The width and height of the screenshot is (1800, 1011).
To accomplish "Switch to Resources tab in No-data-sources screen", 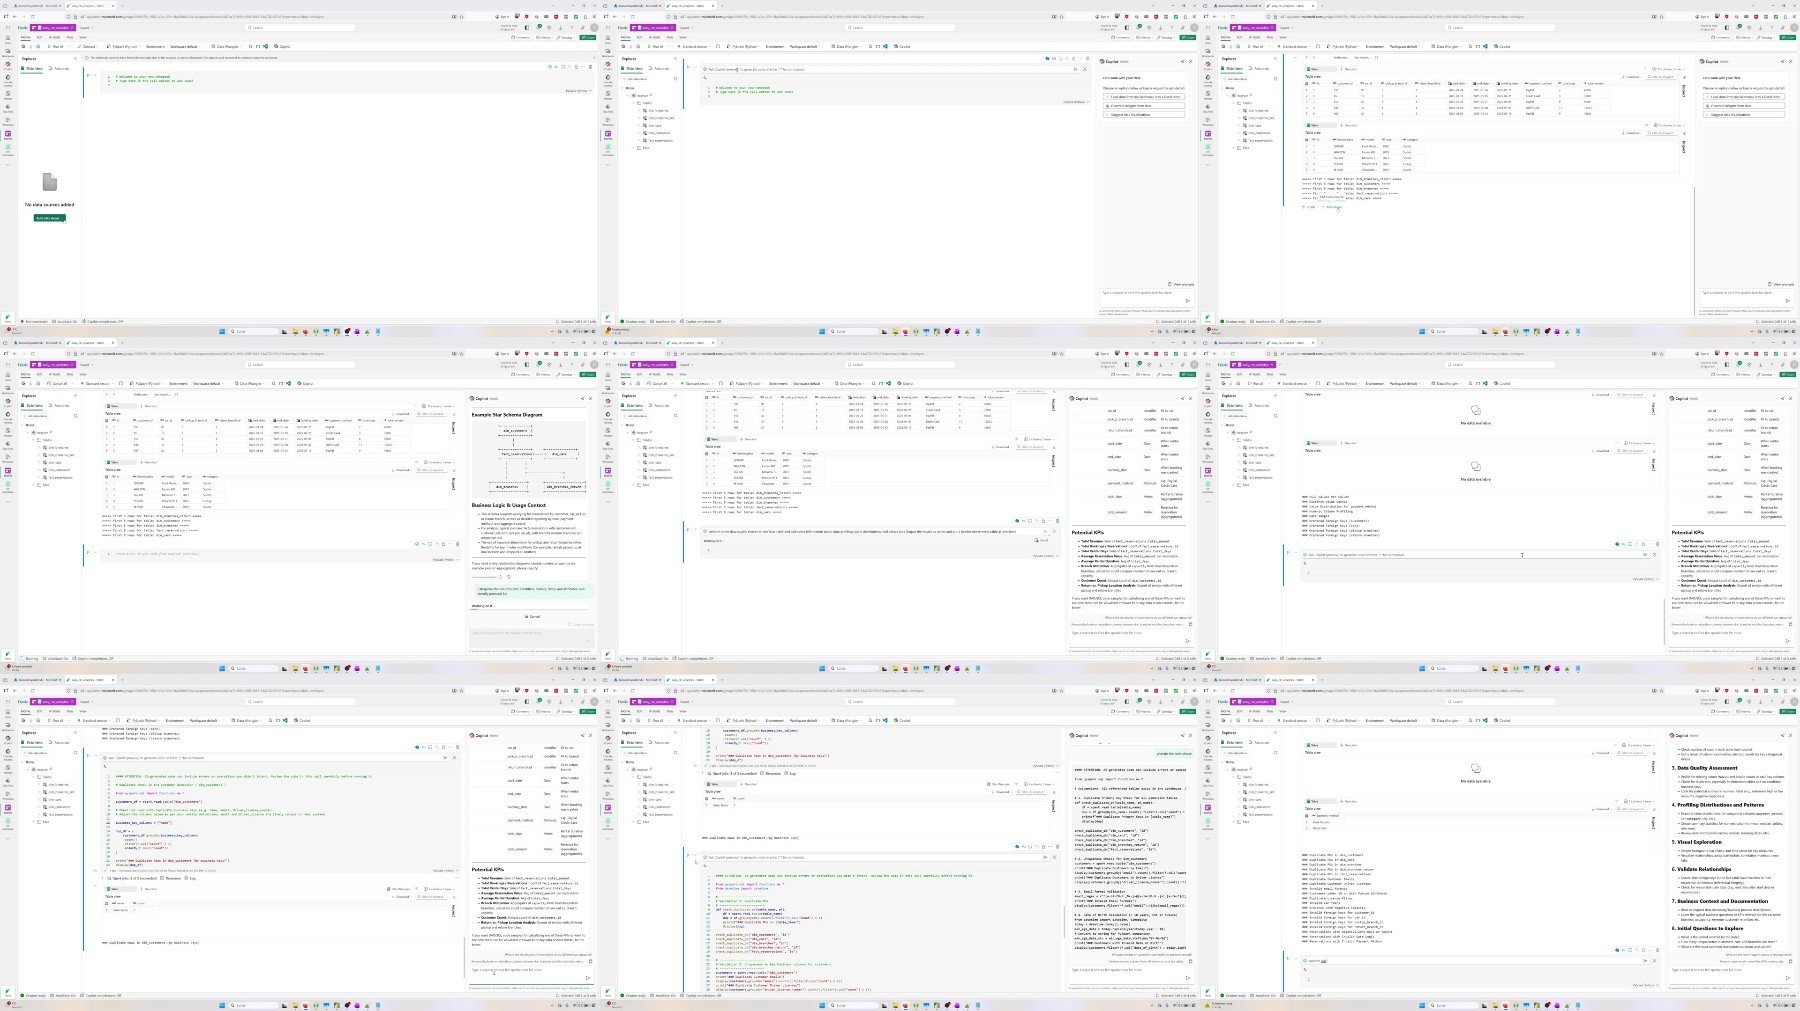I will tap(61, 68).
